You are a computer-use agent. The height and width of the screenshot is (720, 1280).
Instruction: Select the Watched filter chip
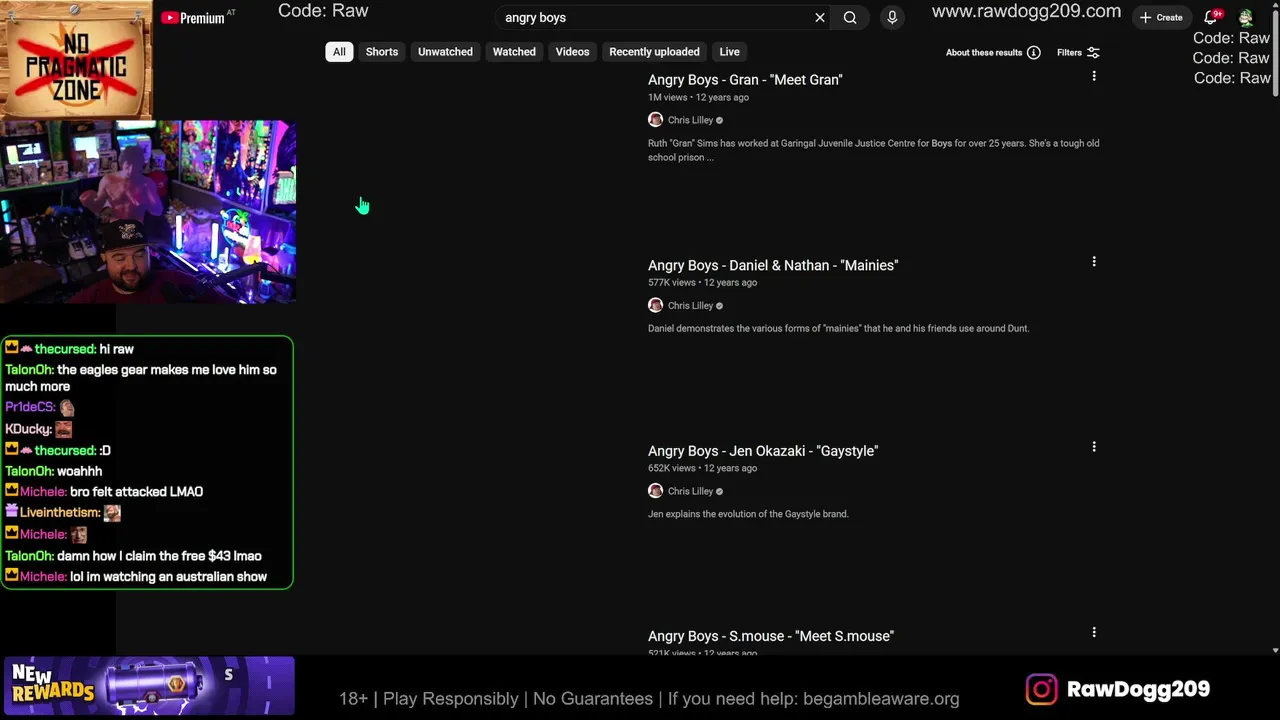514,52
